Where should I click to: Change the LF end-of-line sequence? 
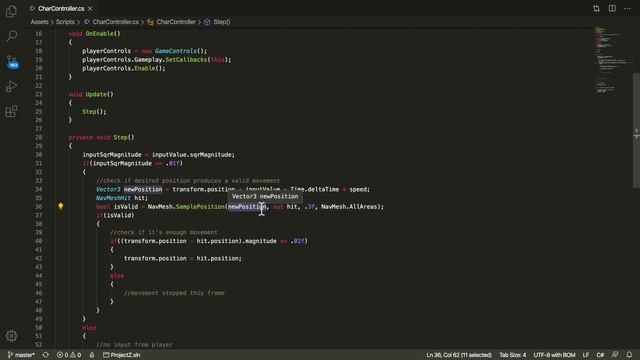(x=586, y=355)
